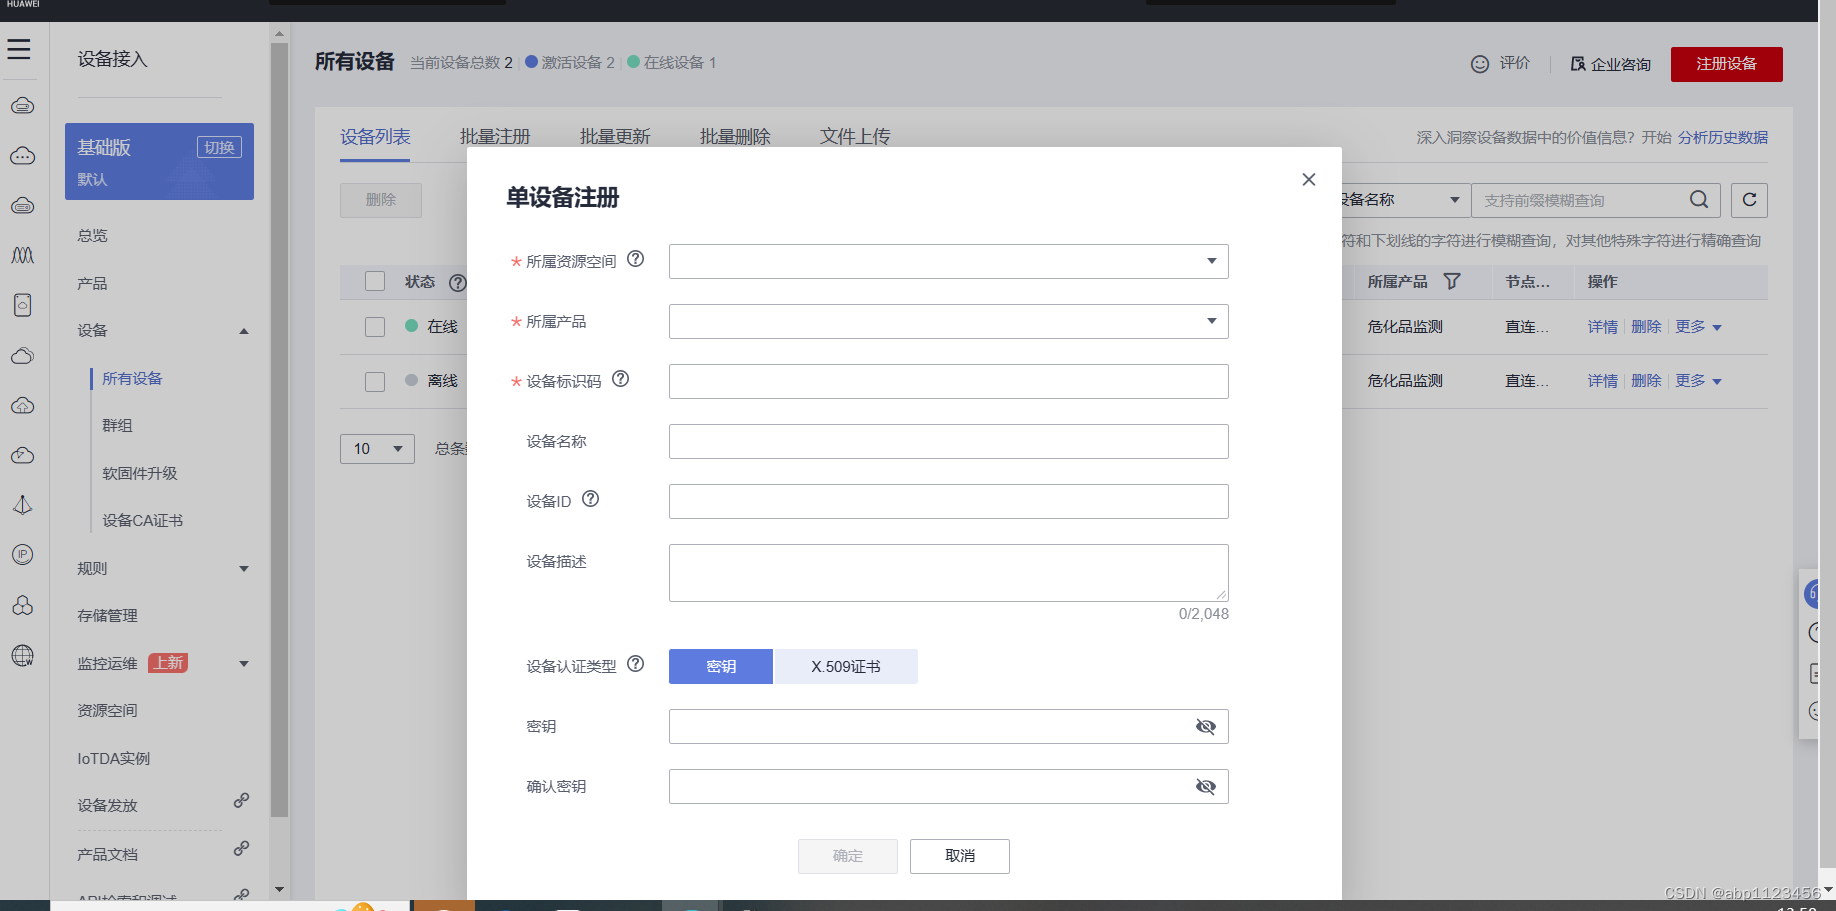The height and width of the screenshot is (911, 1836).
Task: Click the globe icon in left rail
Action: click(22, 656)
